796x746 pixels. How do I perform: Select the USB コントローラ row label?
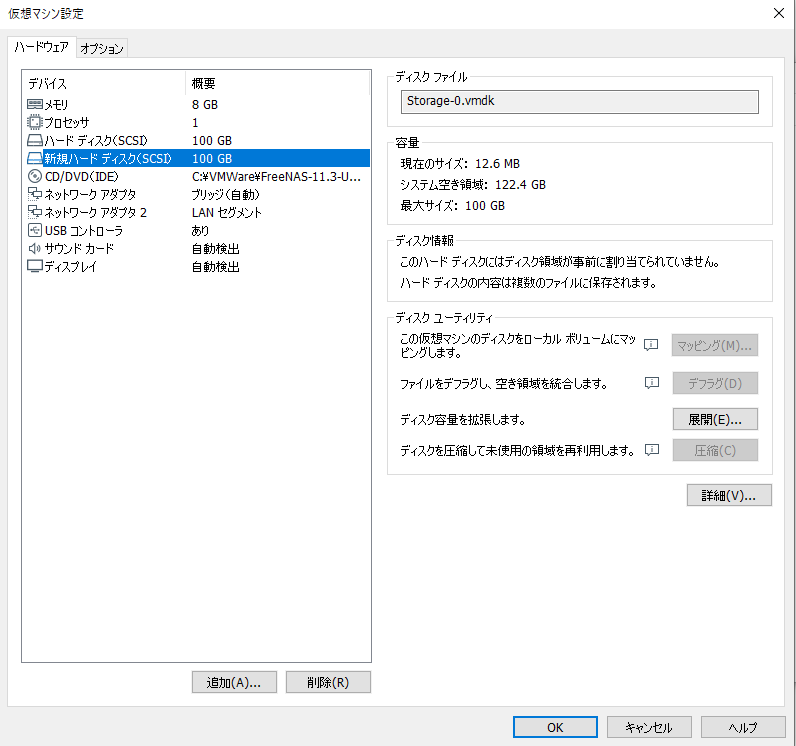coord(84,230)
